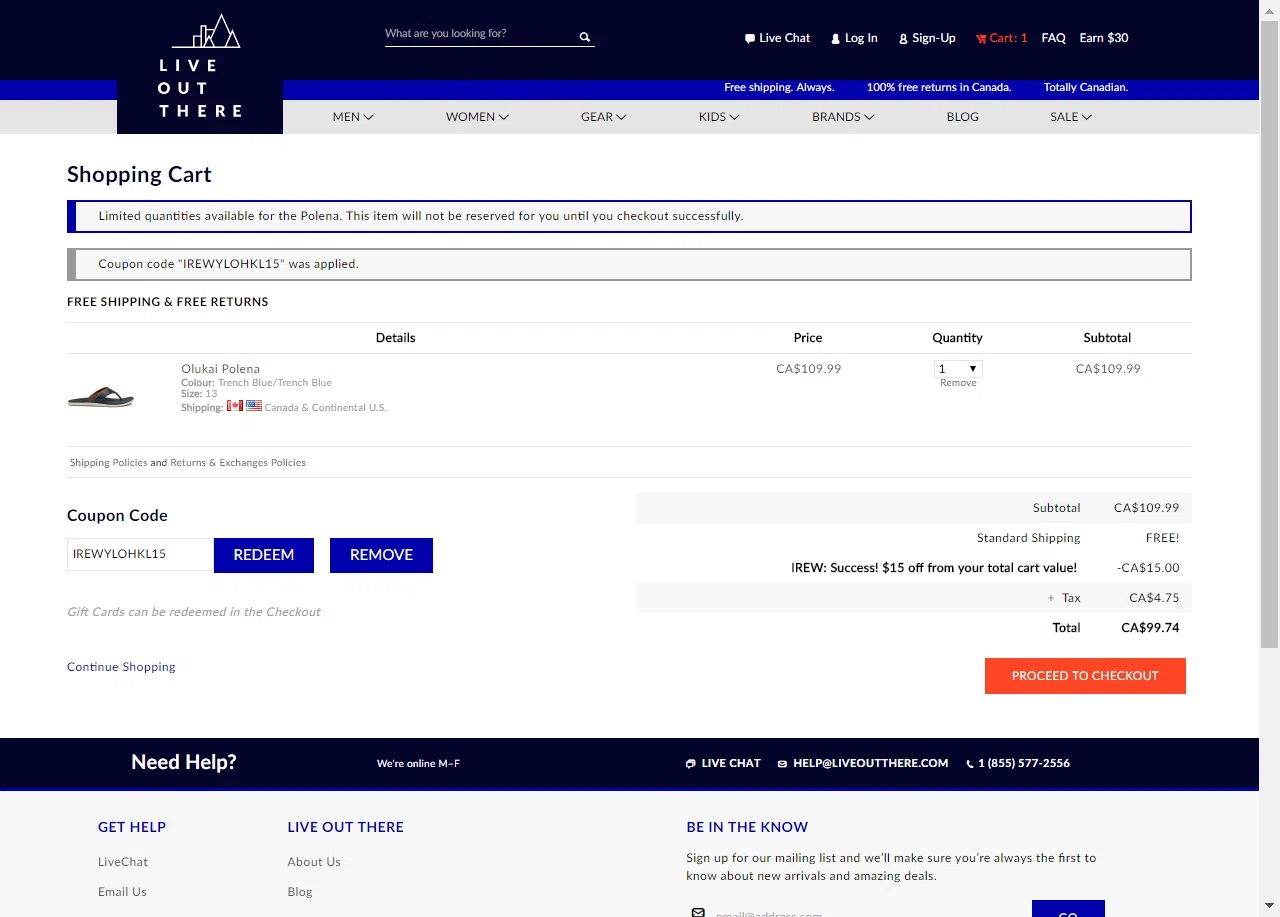
Task: Open the KIDS menu dropdown
Action: (719, 117)
